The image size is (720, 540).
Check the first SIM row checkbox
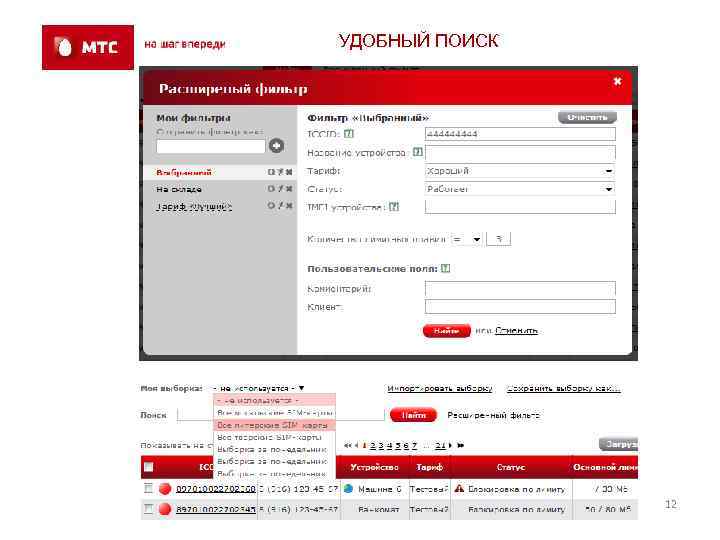(148, 488)
